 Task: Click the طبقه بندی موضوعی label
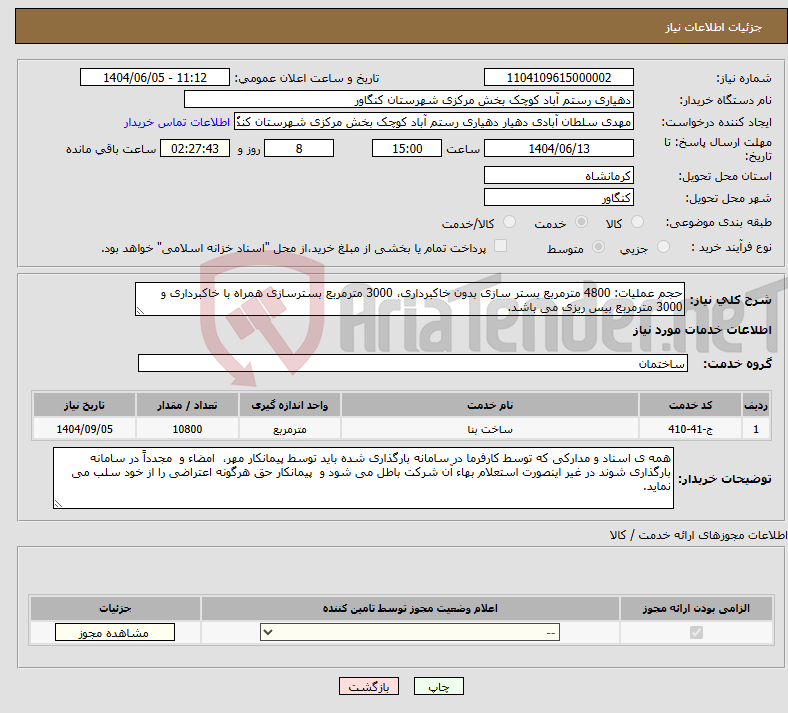(719, 222)
